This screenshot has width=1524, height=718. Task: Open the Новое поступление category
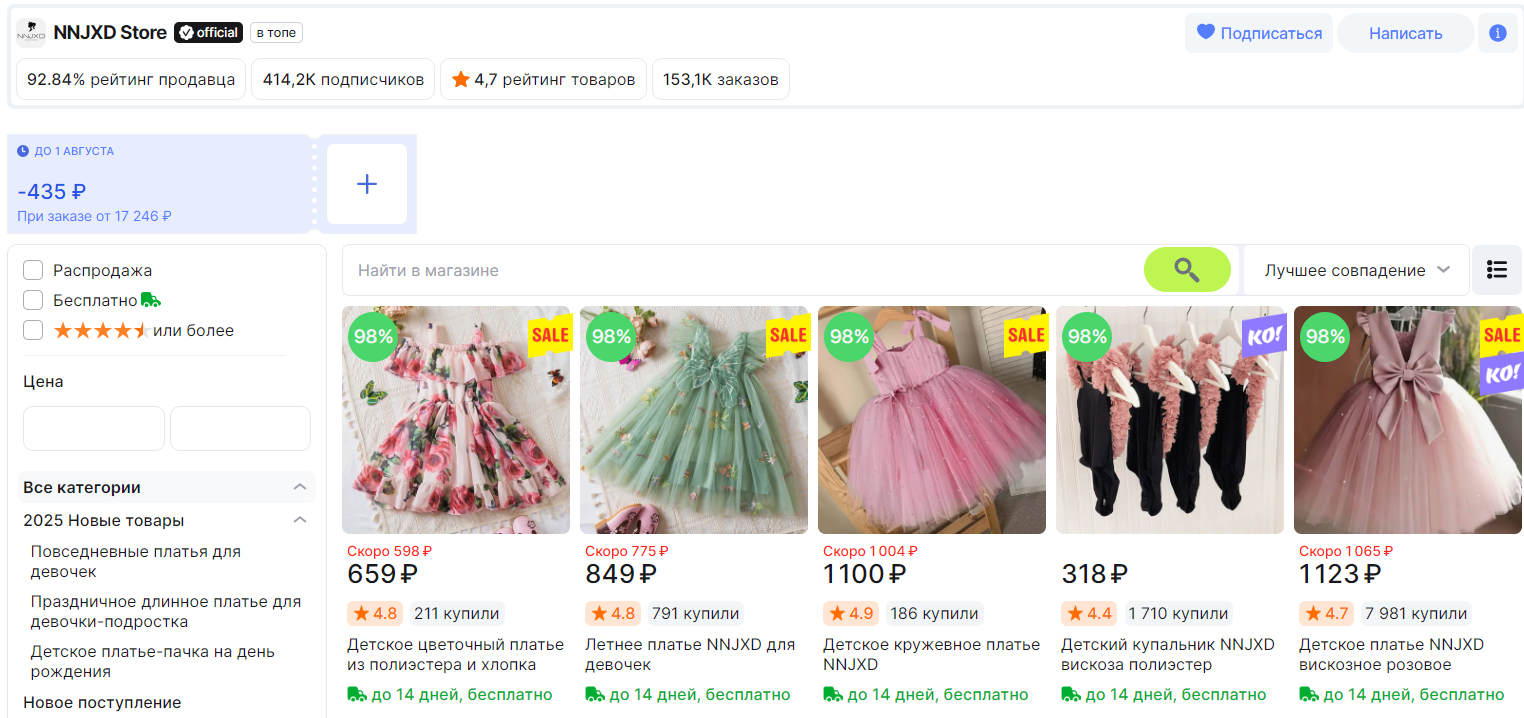102,702
